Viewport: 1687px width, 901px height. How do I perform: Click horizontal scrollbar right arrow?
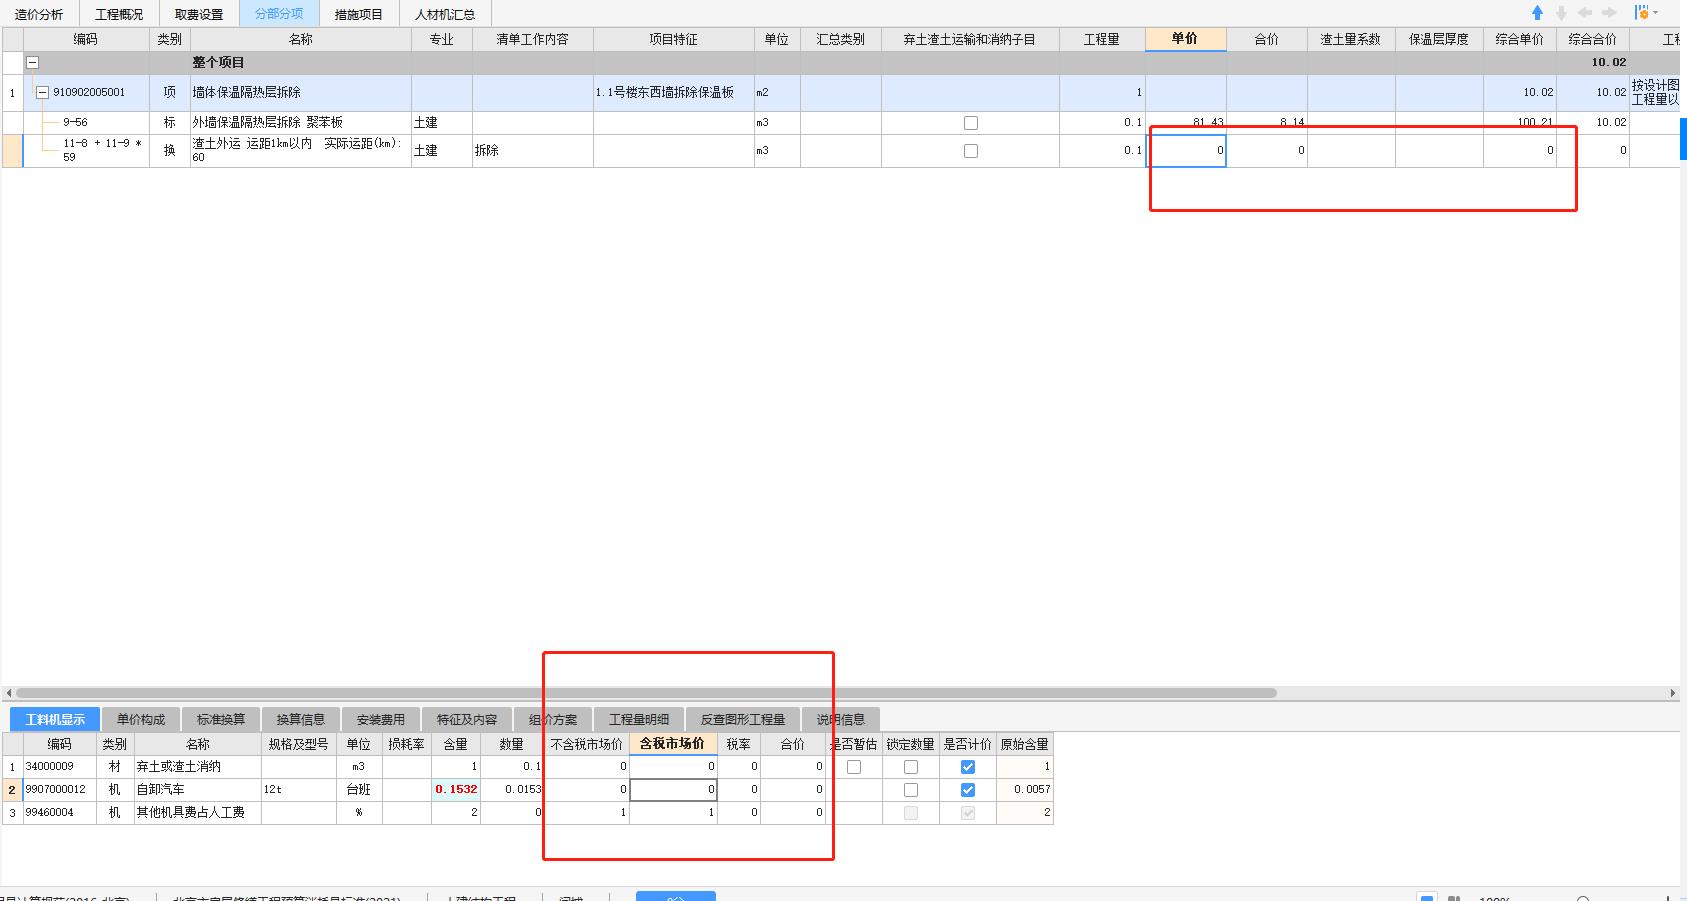(x=1673, y=693)
